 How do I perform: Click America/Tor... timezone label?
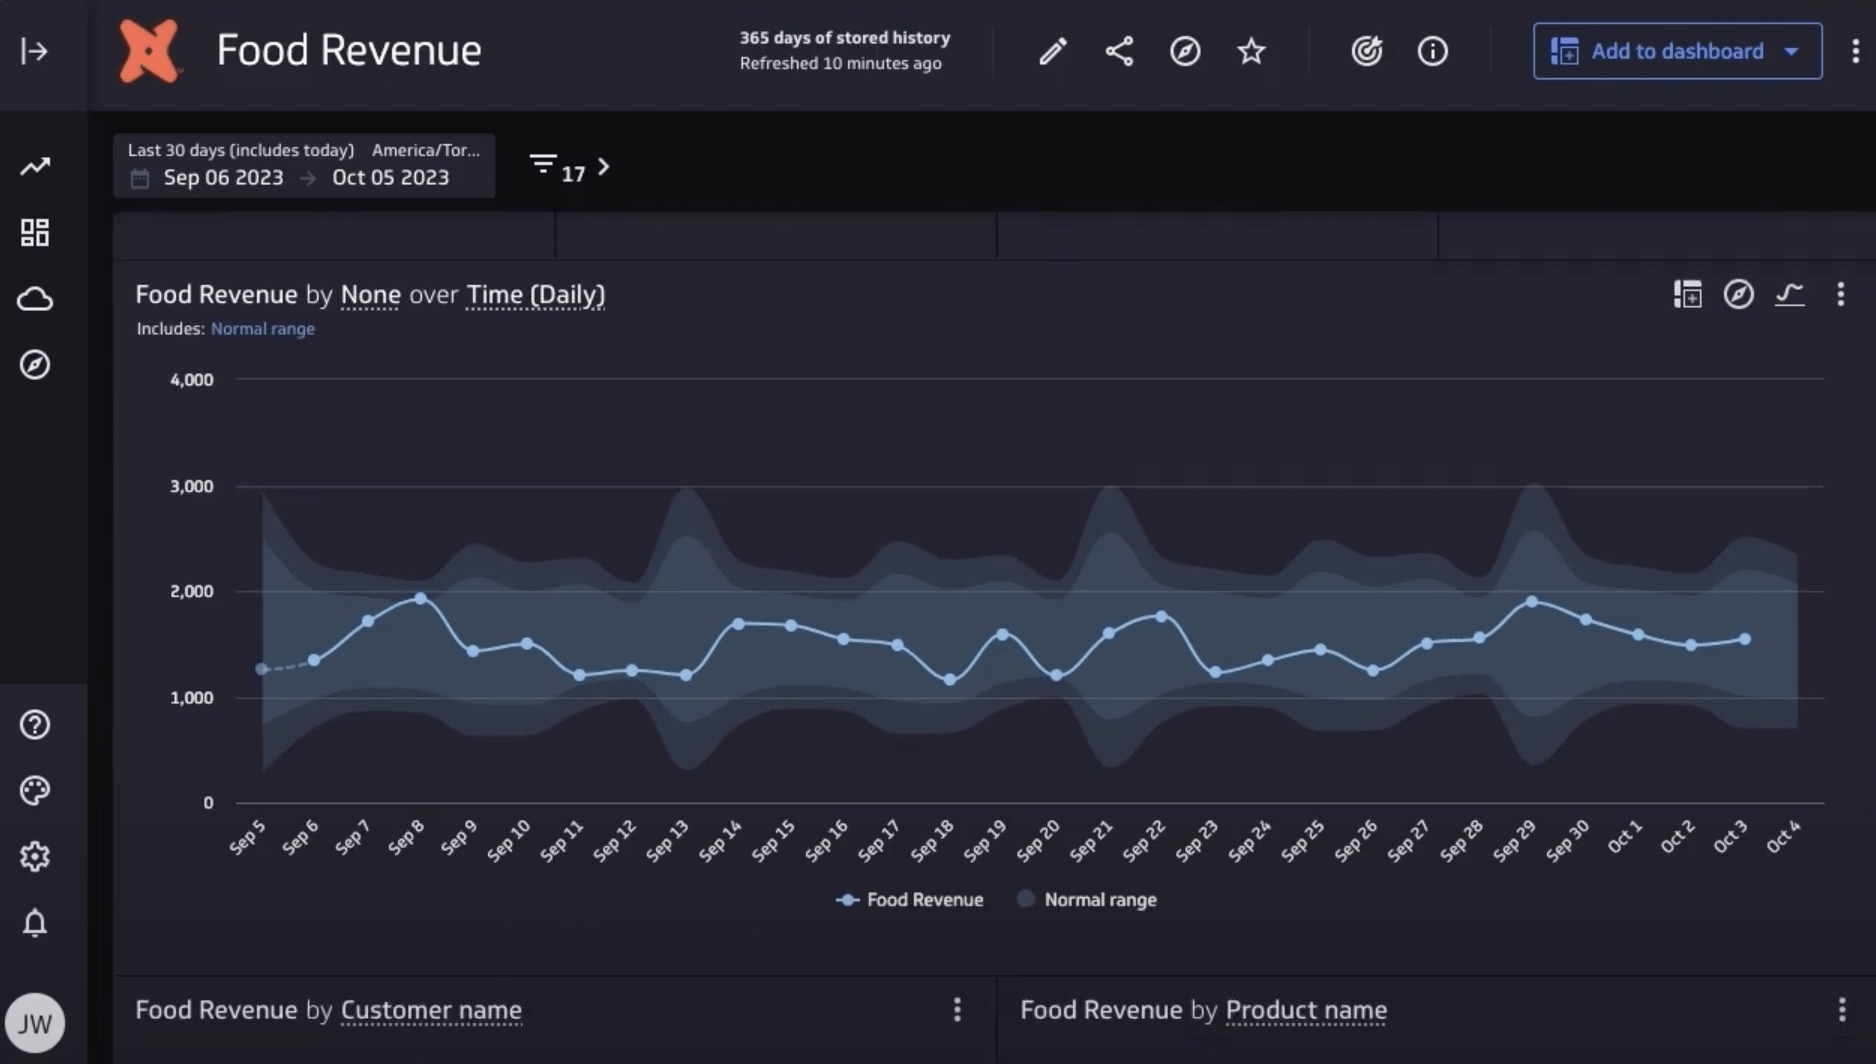pyautogui.click(x=426, y=150)
